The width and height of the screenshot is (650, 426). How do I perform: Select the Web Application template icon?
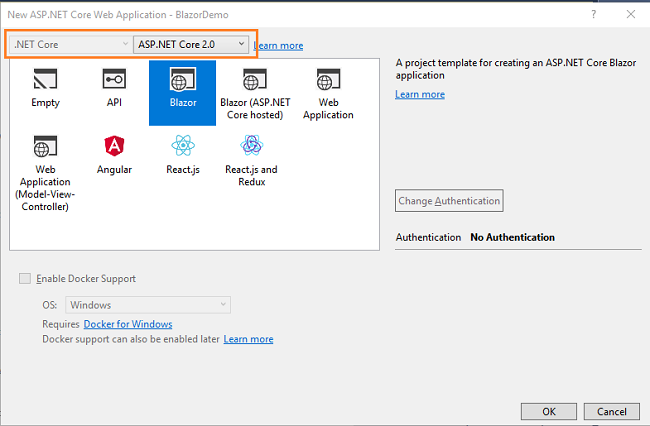(x=328, y=79)
